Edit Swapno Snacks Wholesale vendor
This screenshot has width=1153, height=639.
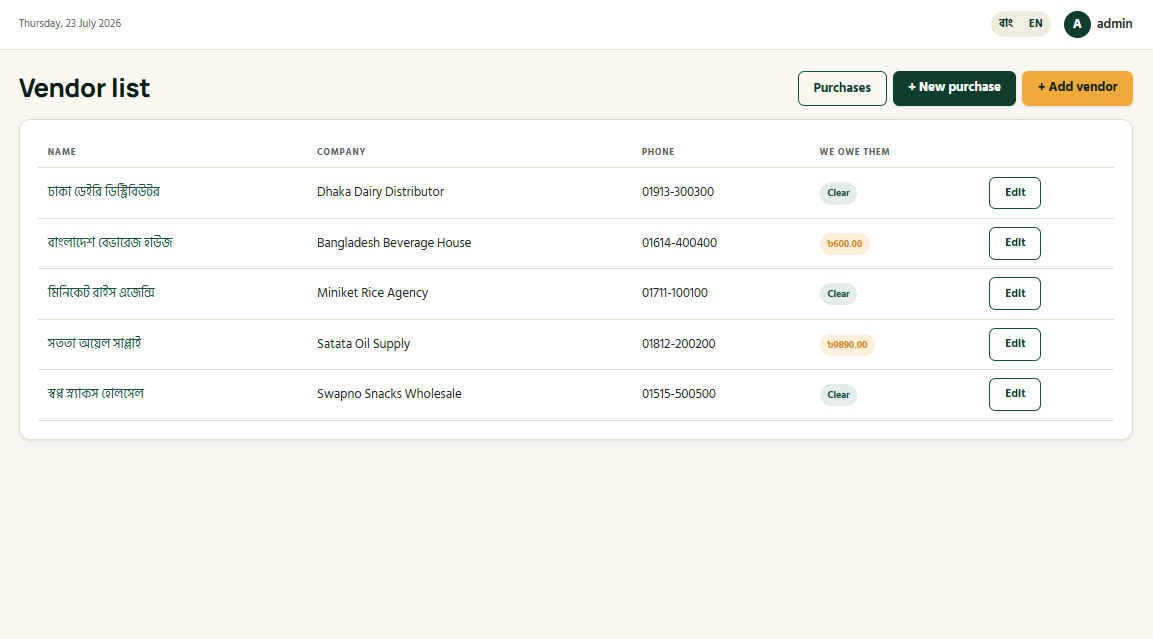pyautogui.click(x=1015, y=394)
